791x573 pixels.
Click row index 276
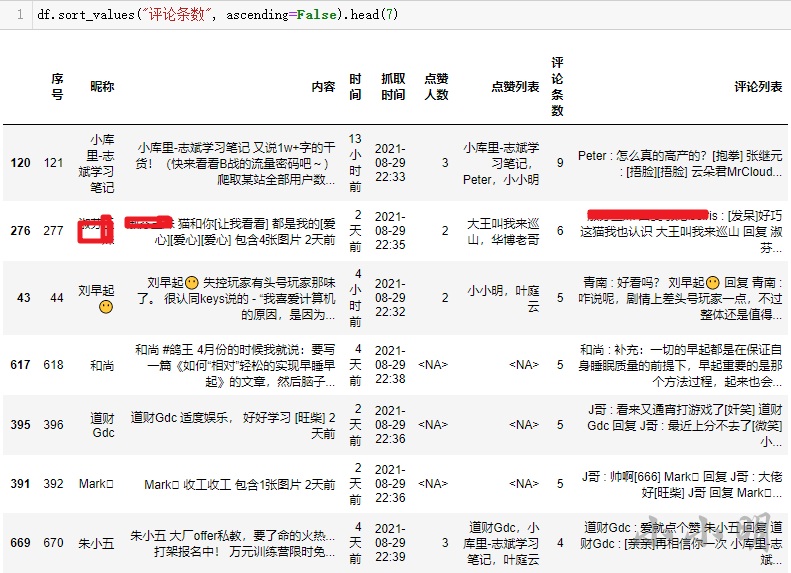20,231
